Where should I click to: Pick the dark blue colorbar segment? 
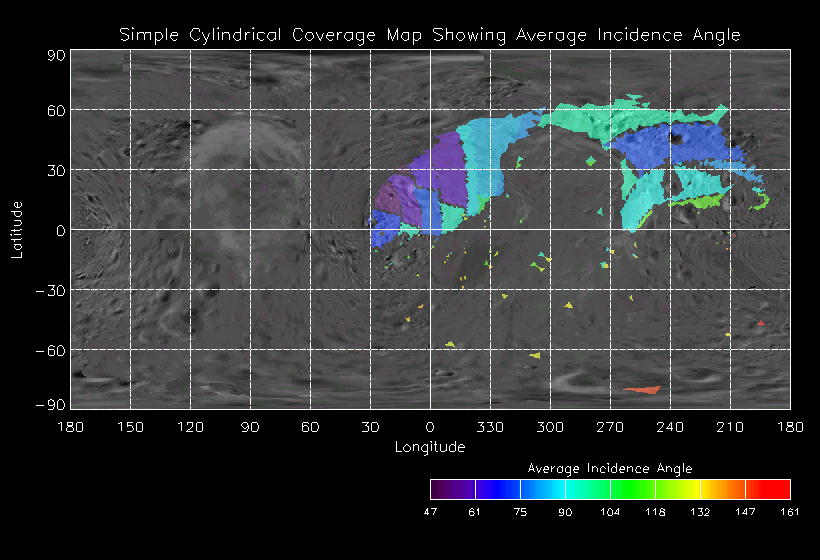click(497, 489)
